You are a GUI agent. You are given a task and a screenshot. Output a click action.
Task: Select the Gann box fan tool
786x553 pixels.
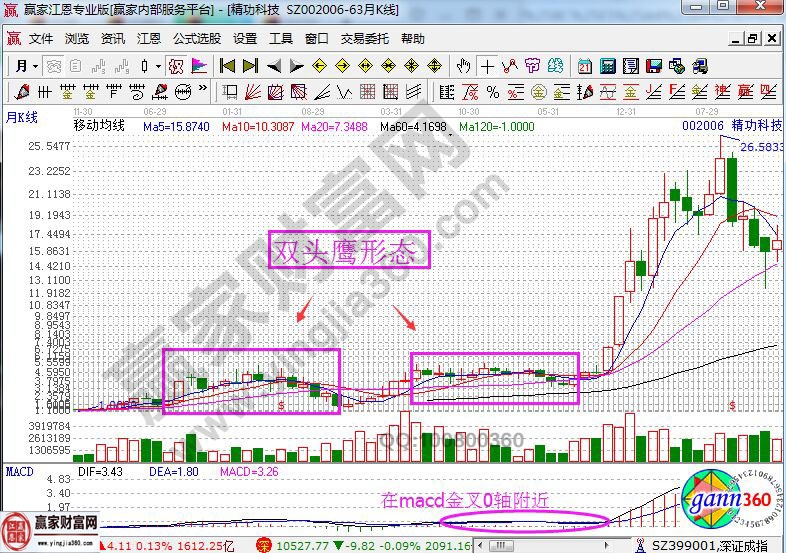pyautogui.click(x=276, y=92)
